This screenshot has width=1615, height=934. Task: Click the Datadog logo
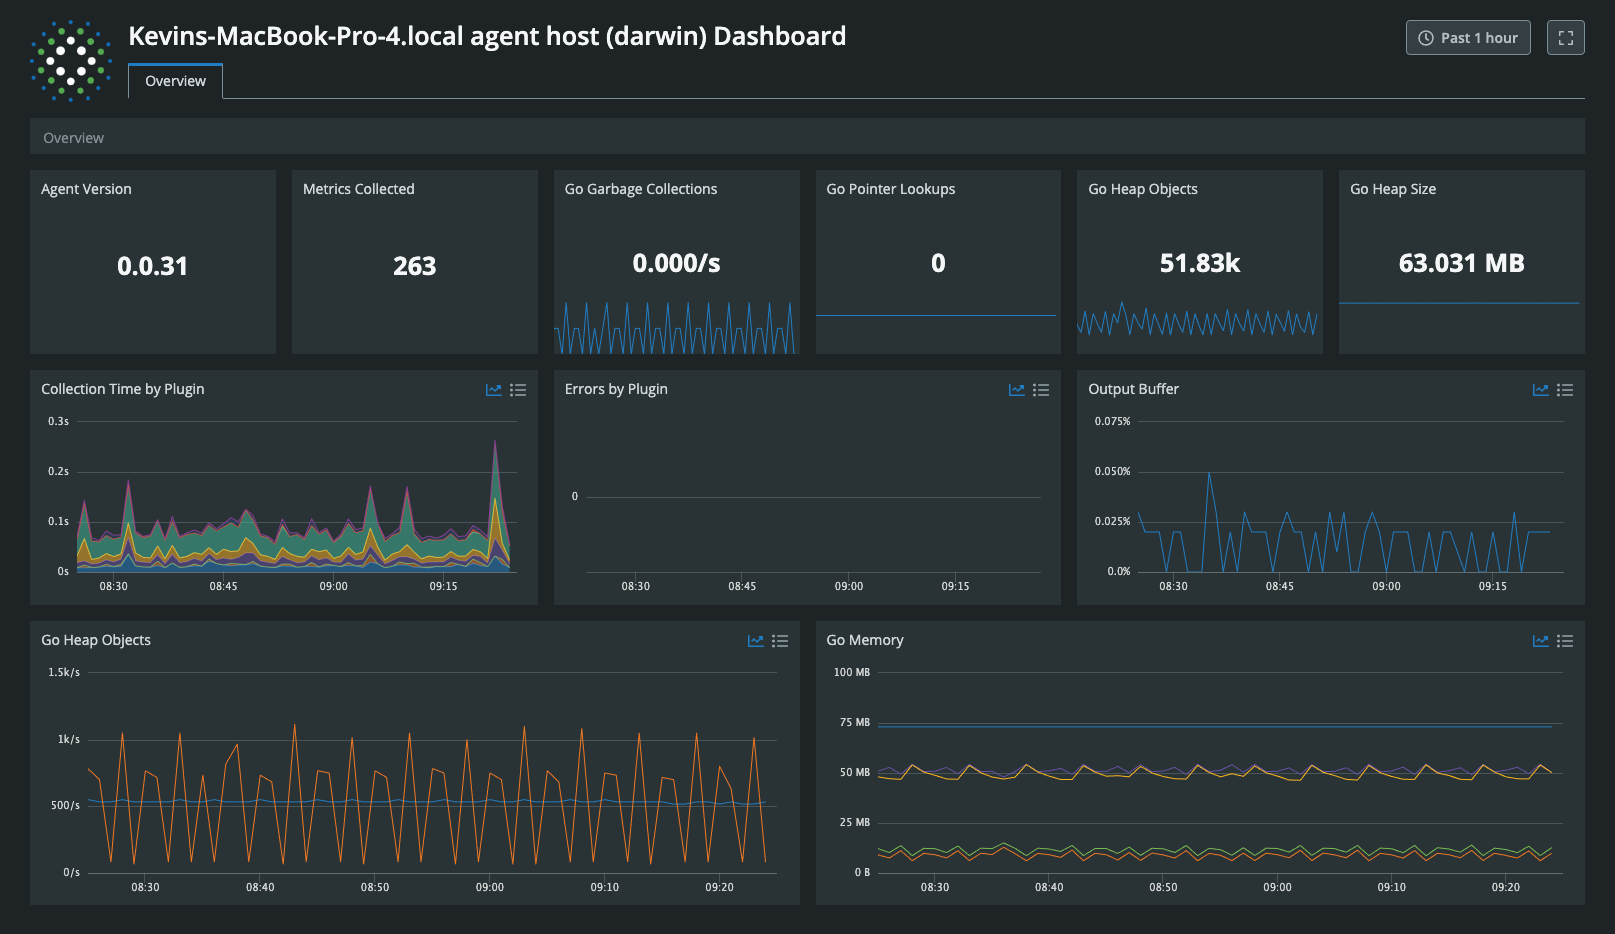tap(70, 59)
